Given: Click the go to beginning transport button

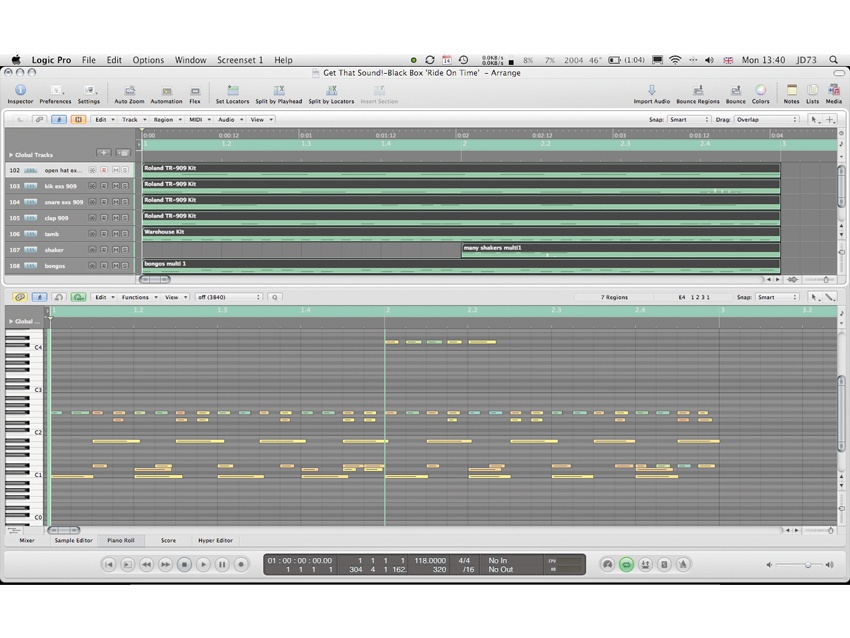Looking at the screenshot, I should (108, 564).
